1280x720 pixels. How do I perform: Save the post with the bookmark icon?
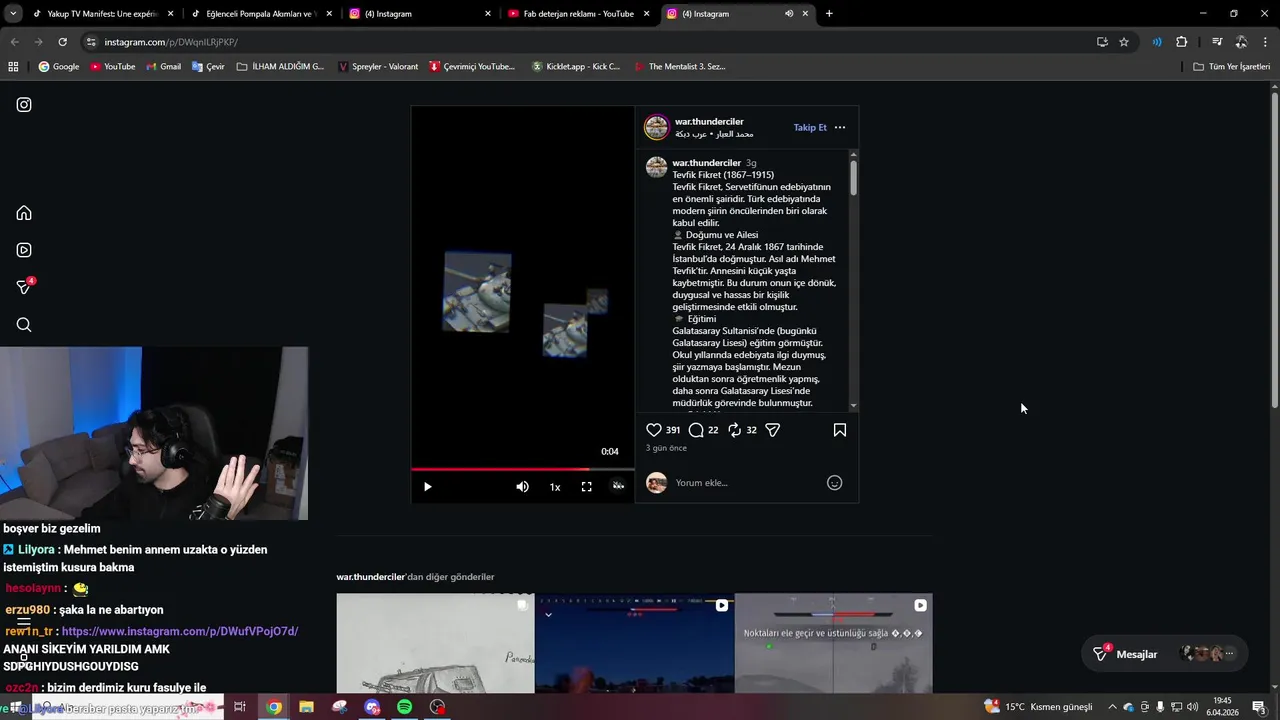tap(840, 430)
